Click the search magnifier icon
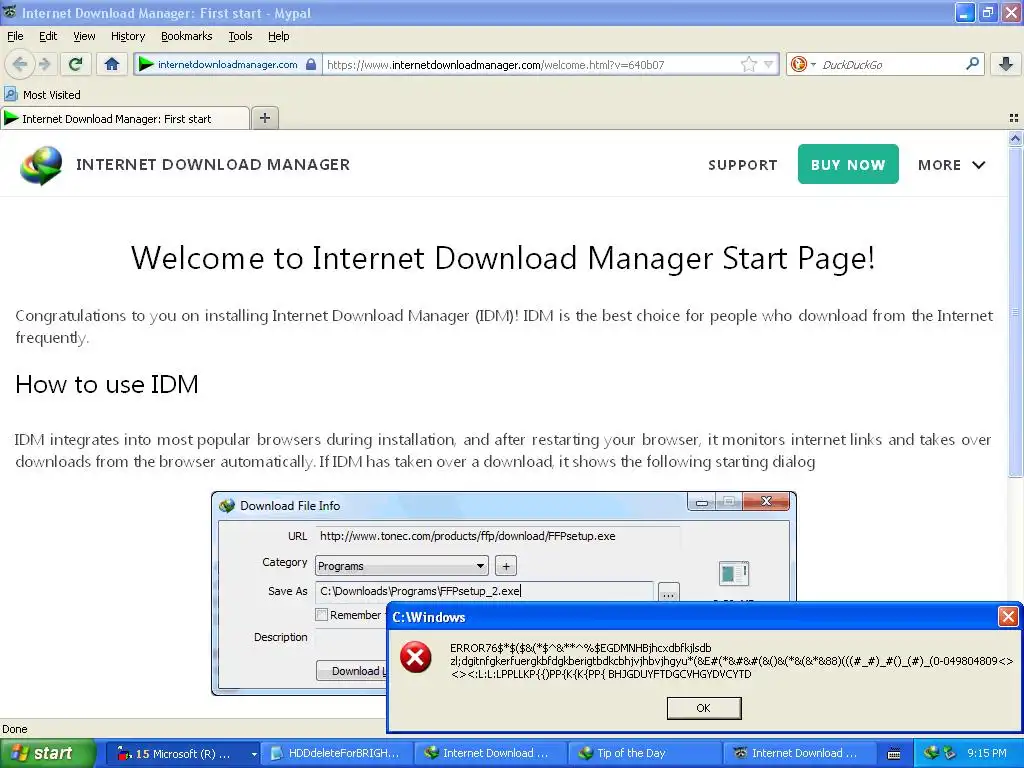The height and width of the screenshot is (768, 1024). [x=972, y=64]
